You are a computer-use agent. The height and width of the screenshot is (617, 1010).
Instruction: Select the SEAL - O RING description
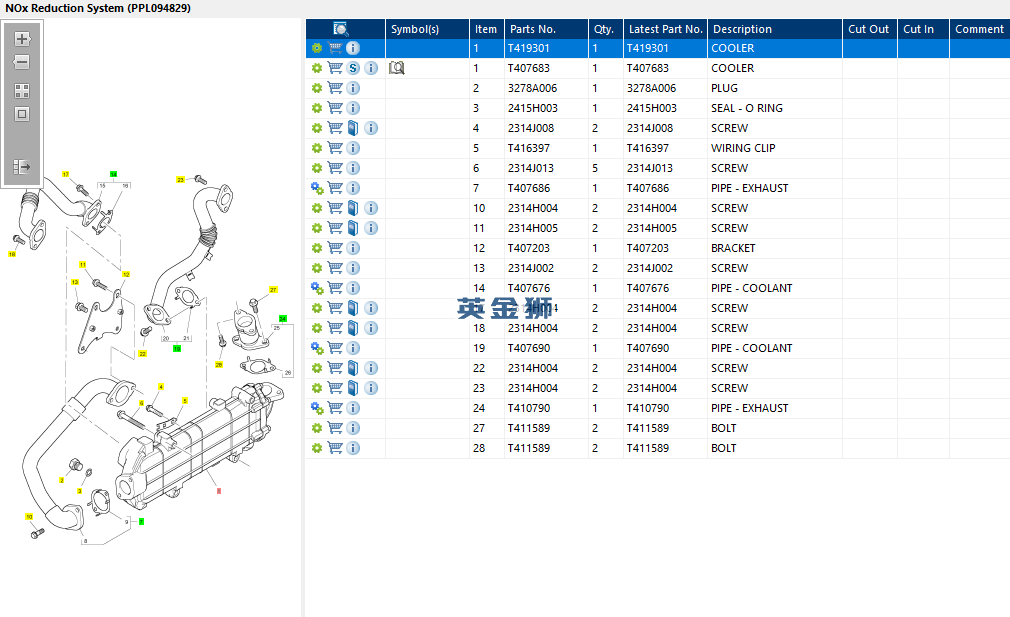tap(775, 108)
